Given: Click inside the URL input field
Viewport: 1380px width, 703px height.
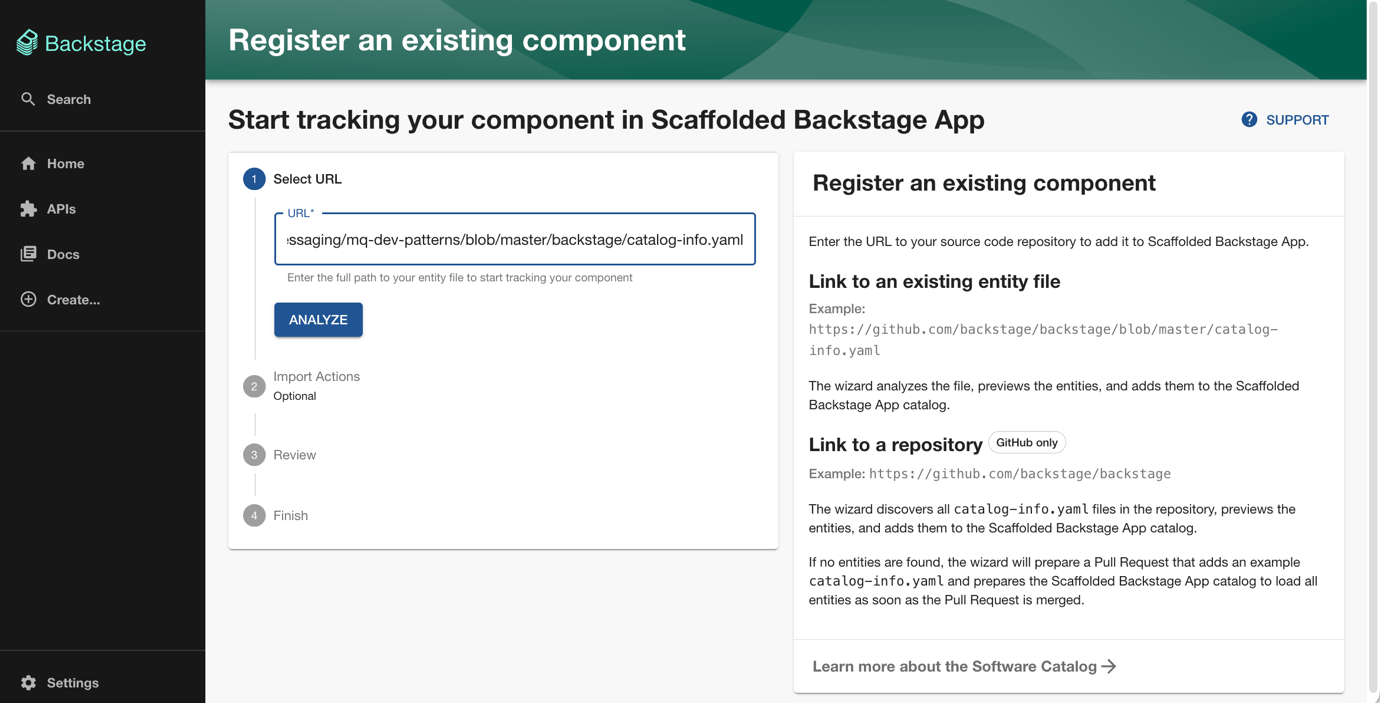Looking at the screenshot, I should (514, 239).
